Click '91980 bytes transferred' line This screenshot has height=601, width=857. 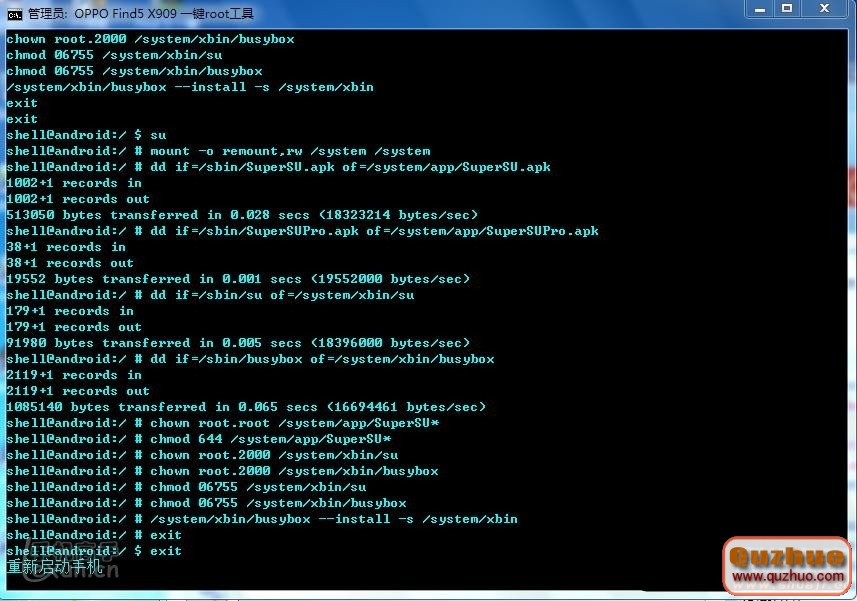(x=238, y=343)
